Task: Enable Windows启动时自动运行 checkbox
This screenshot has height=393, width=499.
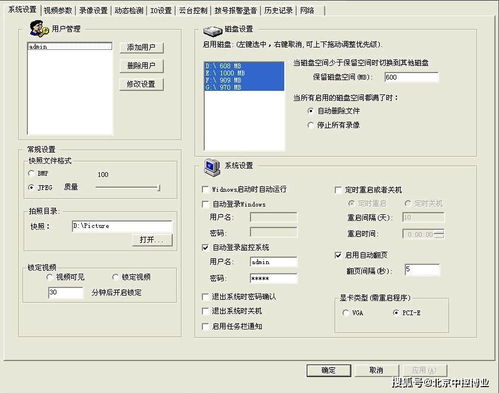Action: [206, 189]
